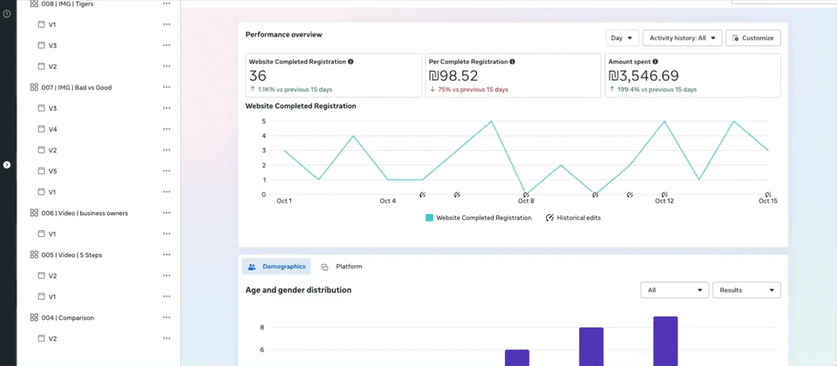
Task: Click info icon next to Amount spent
Action: pos(655,62)
